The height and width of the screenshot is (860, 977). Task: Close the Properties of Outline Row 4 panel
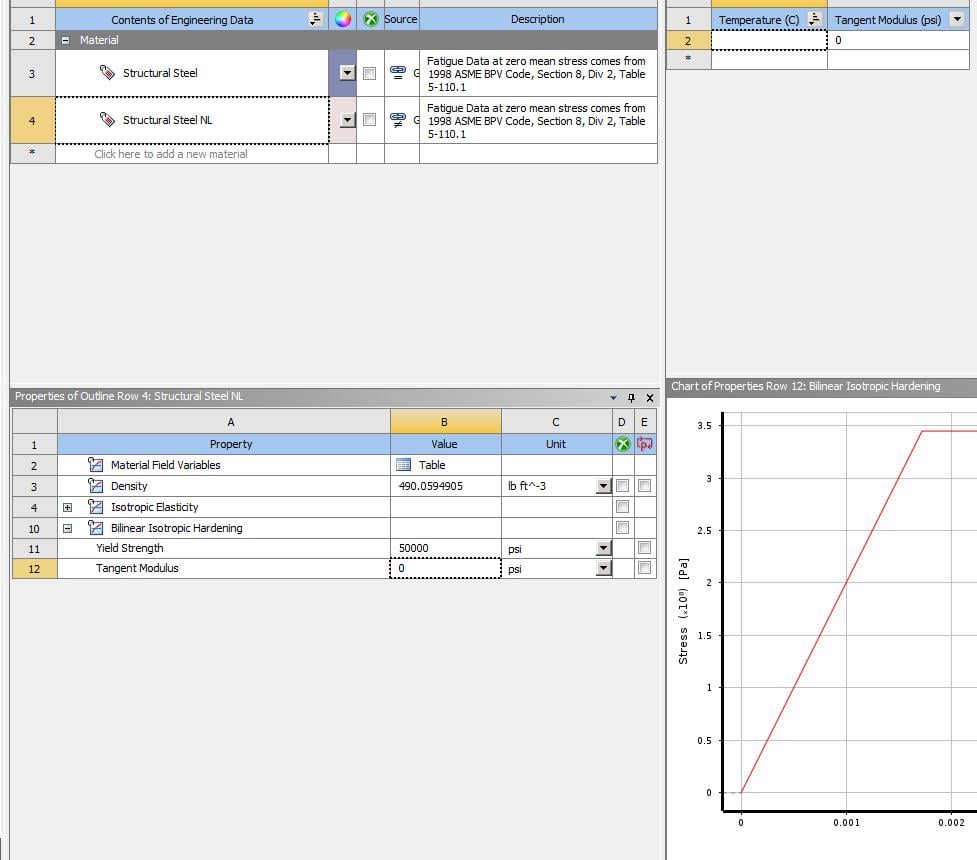[650, 398]
